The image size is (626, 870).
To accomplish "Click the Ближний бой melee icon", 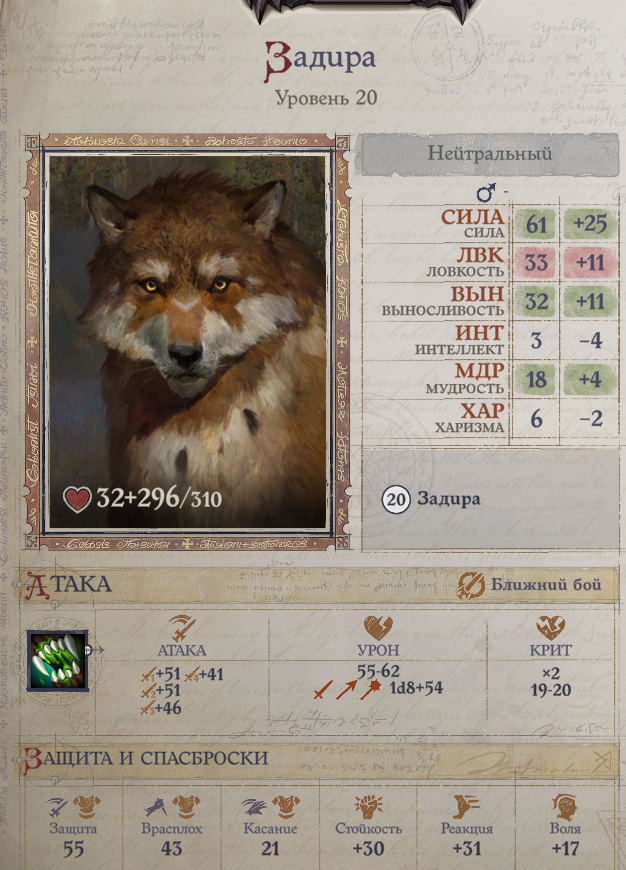I will point(471,585).
